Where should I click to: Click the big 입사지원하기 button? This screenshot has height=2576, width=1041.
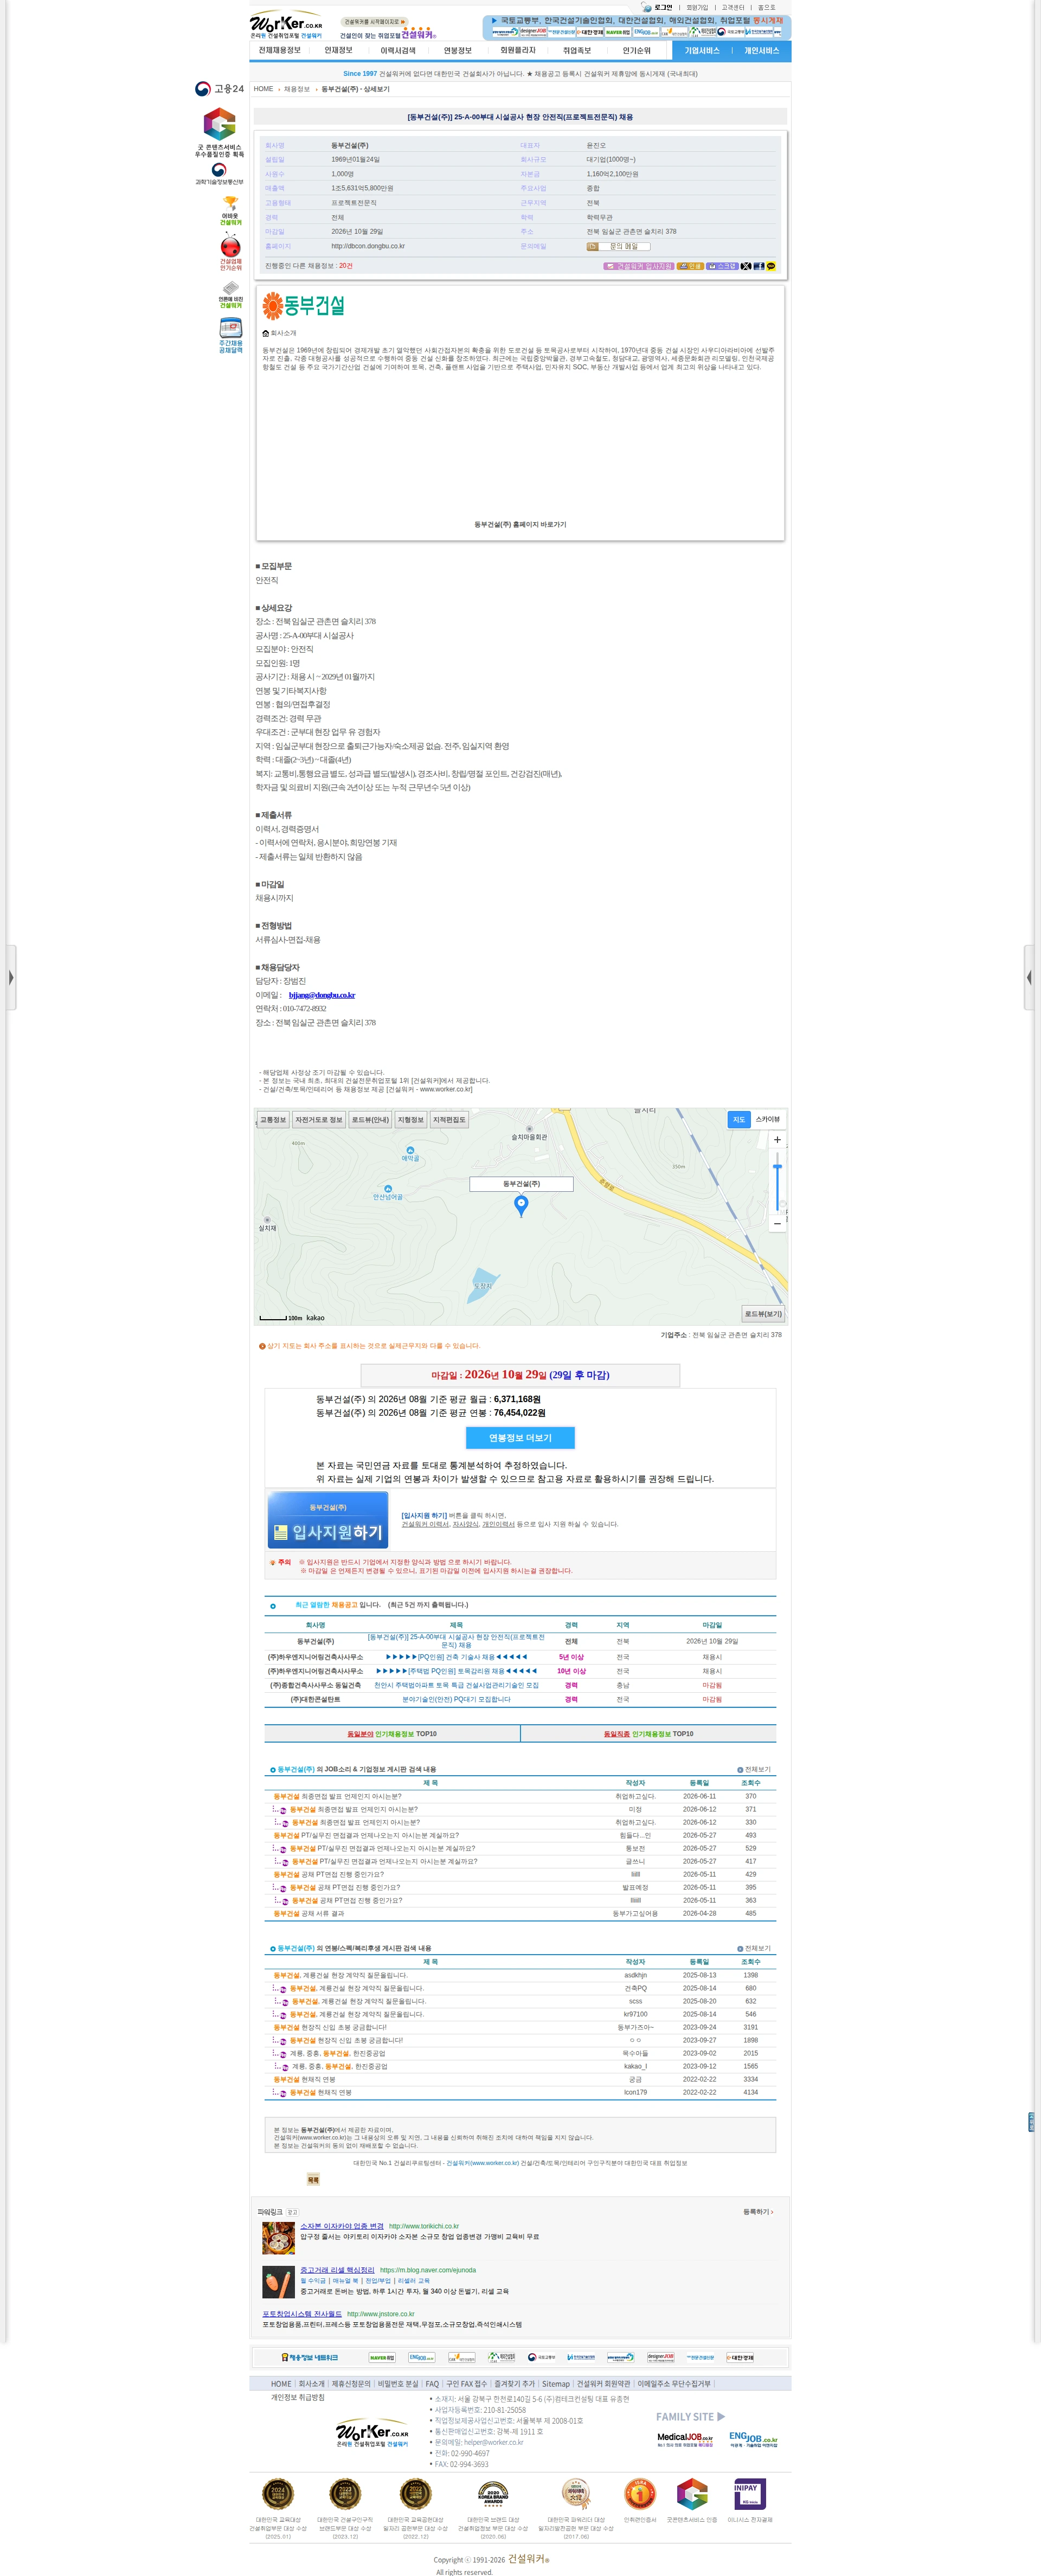pos(328,1520)
